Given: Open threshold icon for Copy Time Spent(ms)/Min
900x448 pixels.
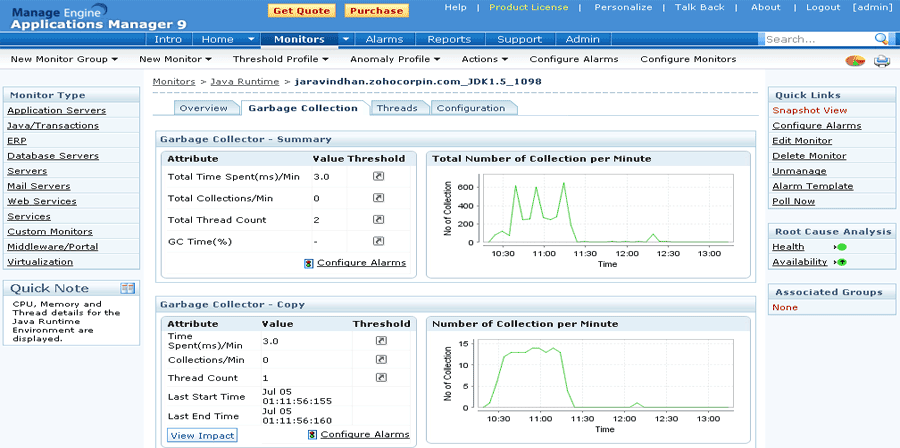Looking at the screenshot, I should pos(381,341).
